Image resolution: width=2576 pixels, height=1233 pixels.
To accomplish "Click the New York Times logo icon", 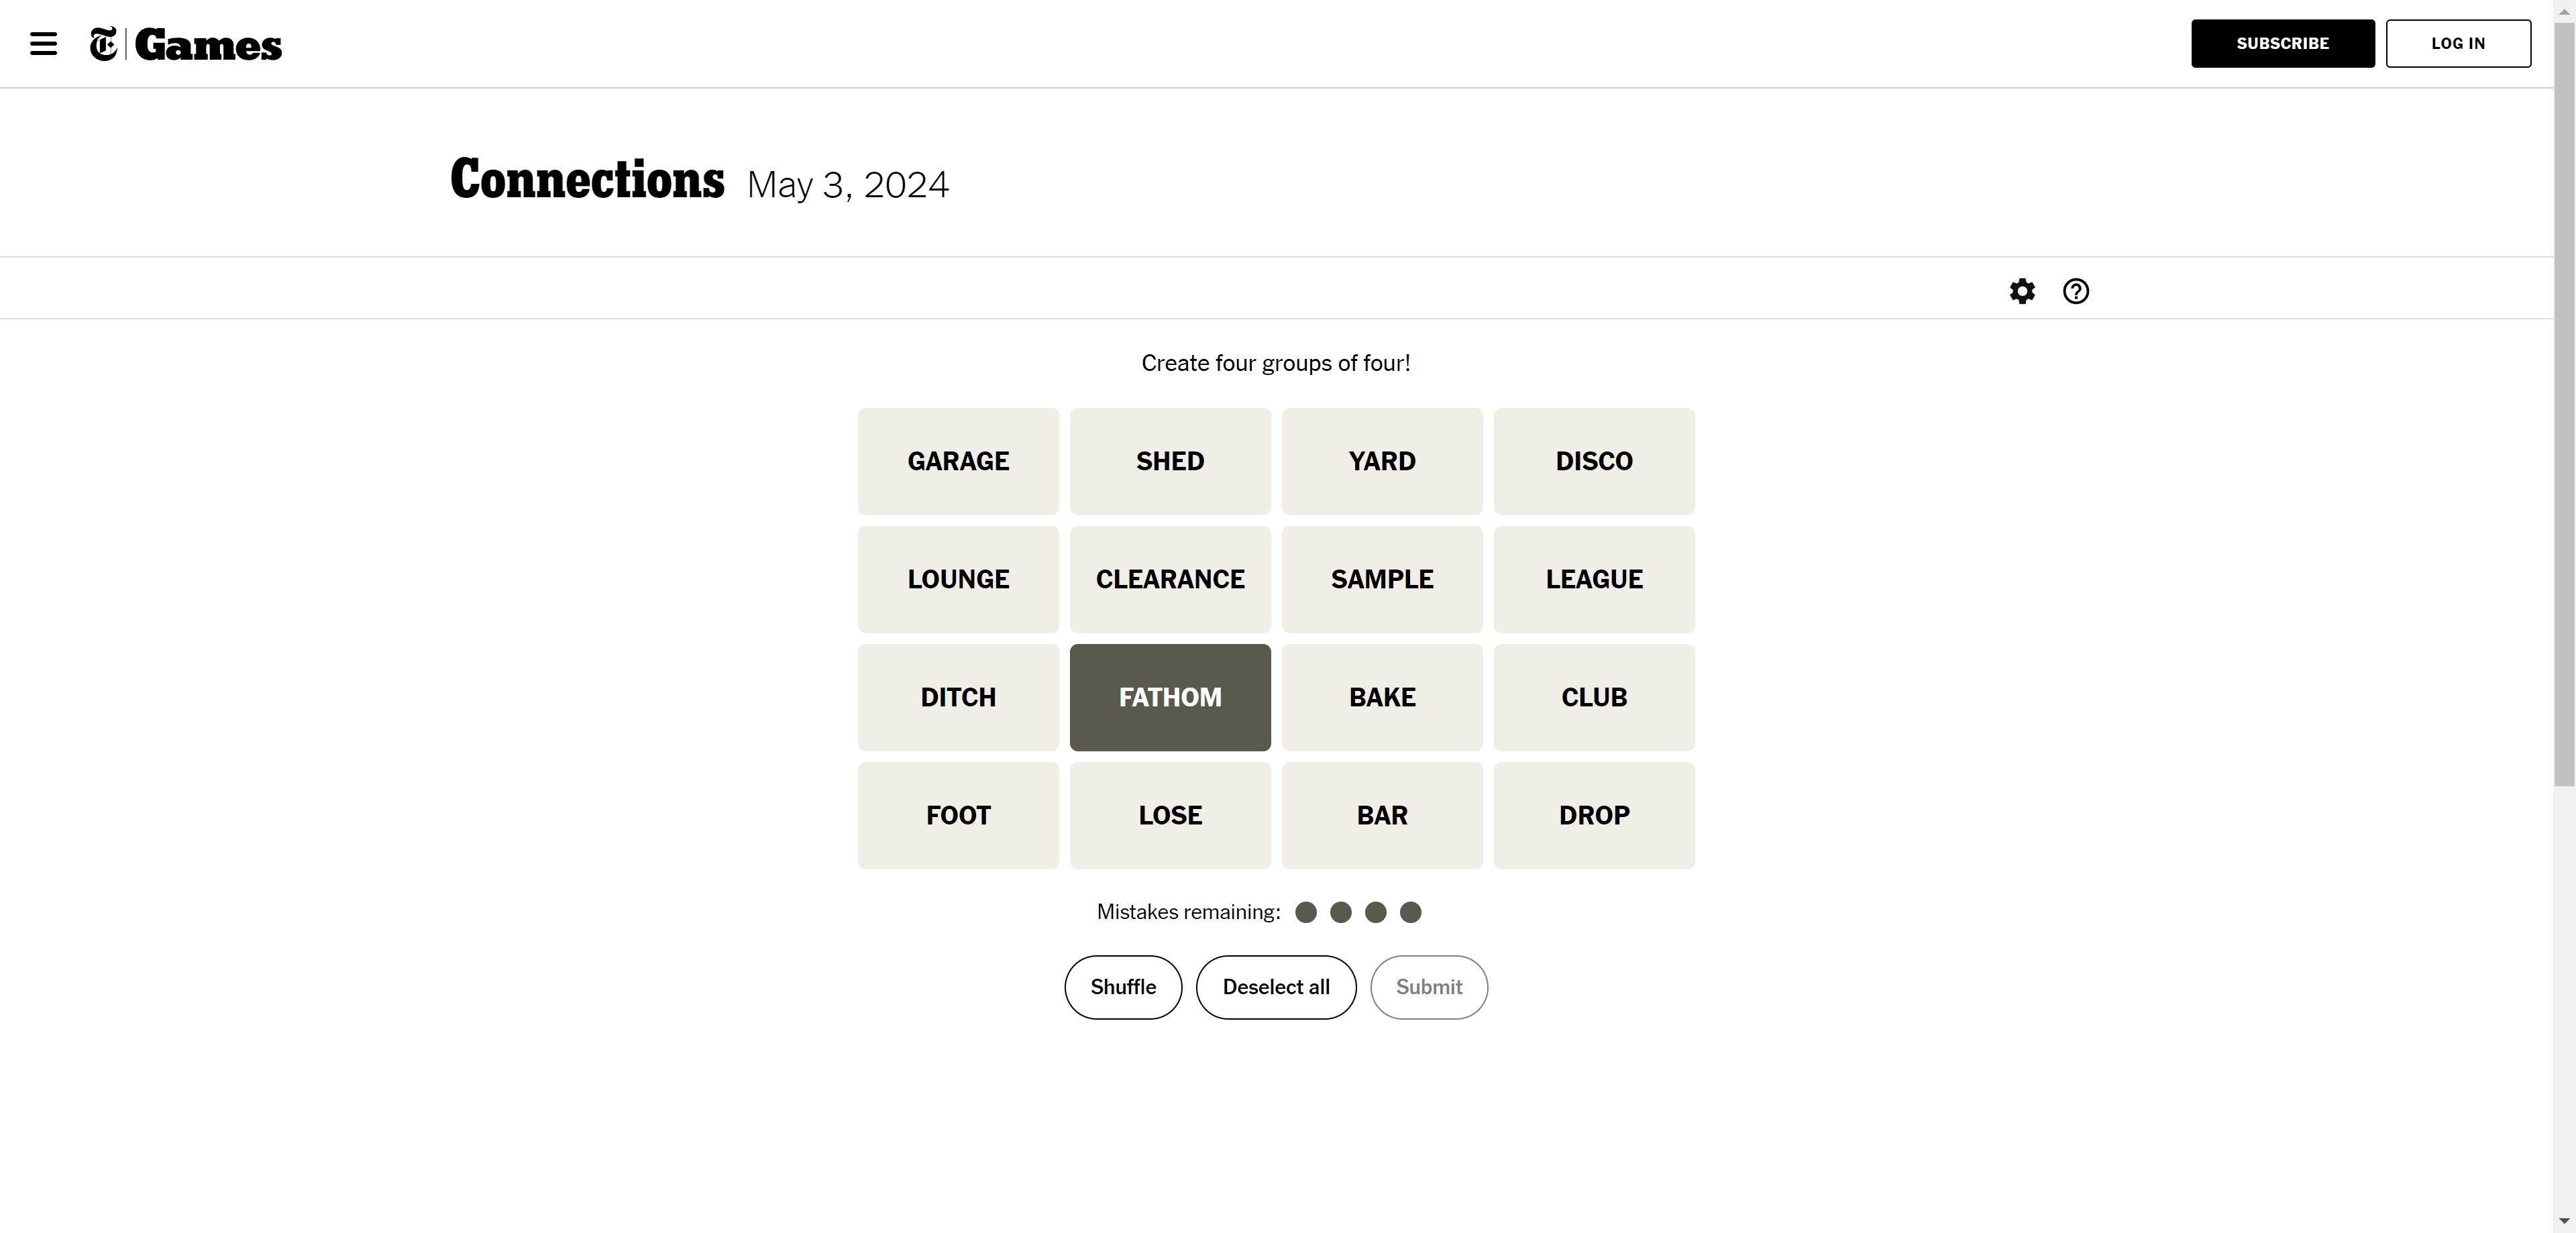I will [x=104, y=44].
